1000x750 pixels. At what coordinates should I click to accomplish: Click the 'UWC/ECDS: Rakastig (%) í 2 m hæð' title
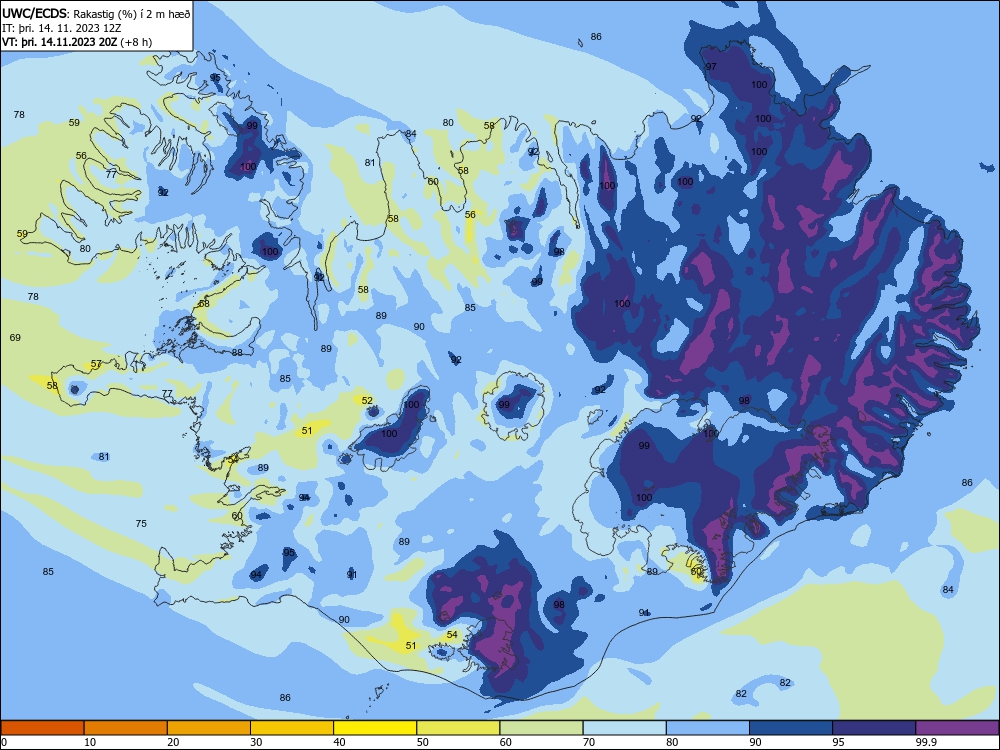tap(96, 13)
